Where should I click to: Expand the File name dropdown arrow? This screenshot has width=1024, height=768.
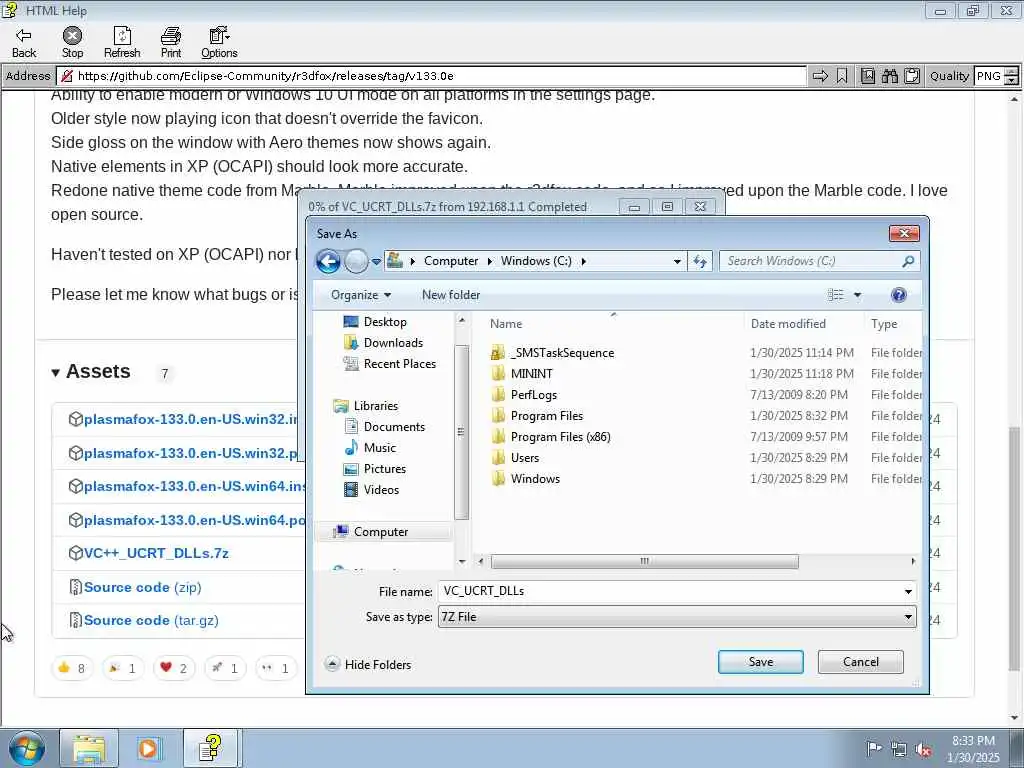coord(908,592)
